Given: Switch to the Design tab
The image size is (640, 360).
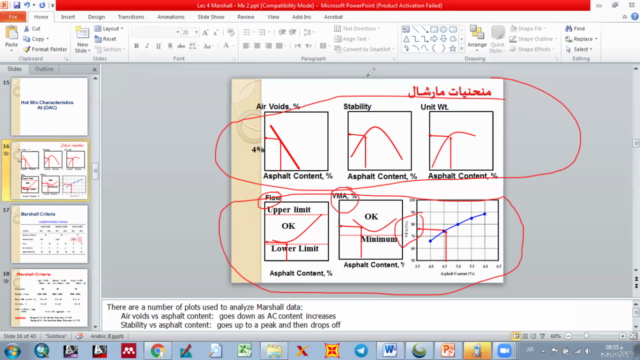Looking at the screenshot, I should click(96, 17).
